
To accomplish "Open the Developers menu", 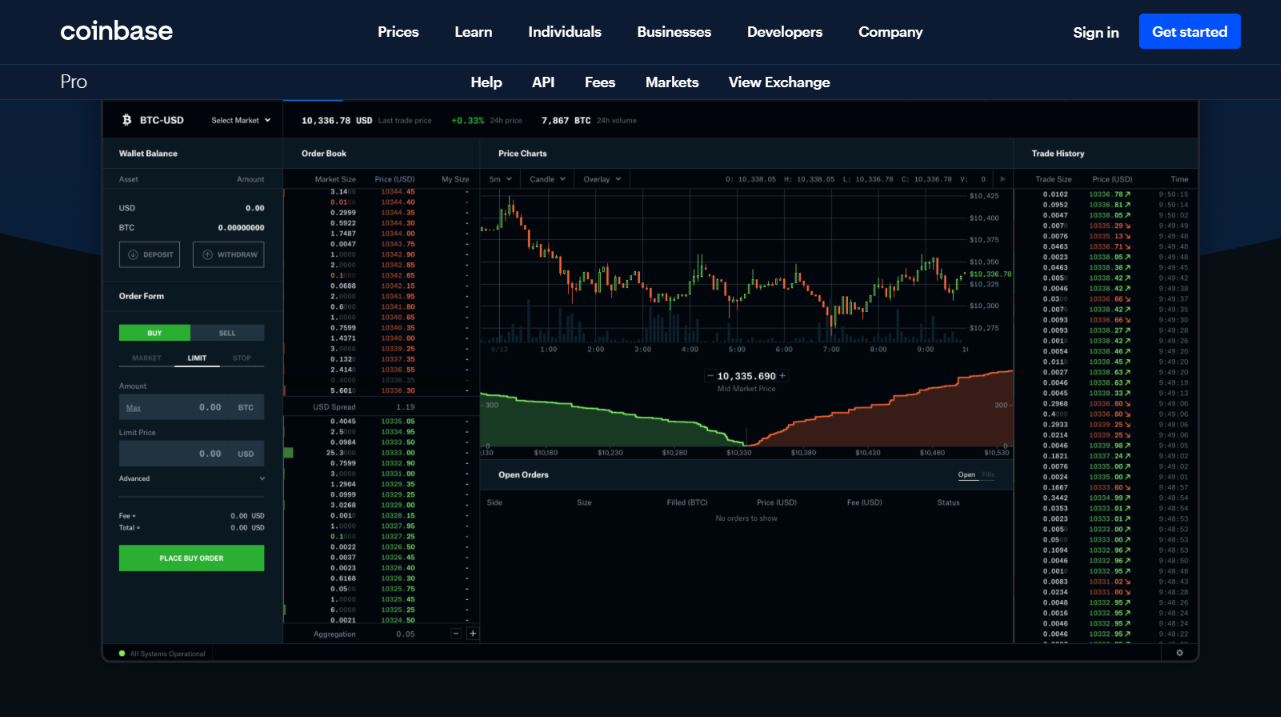I will point(785,32).
